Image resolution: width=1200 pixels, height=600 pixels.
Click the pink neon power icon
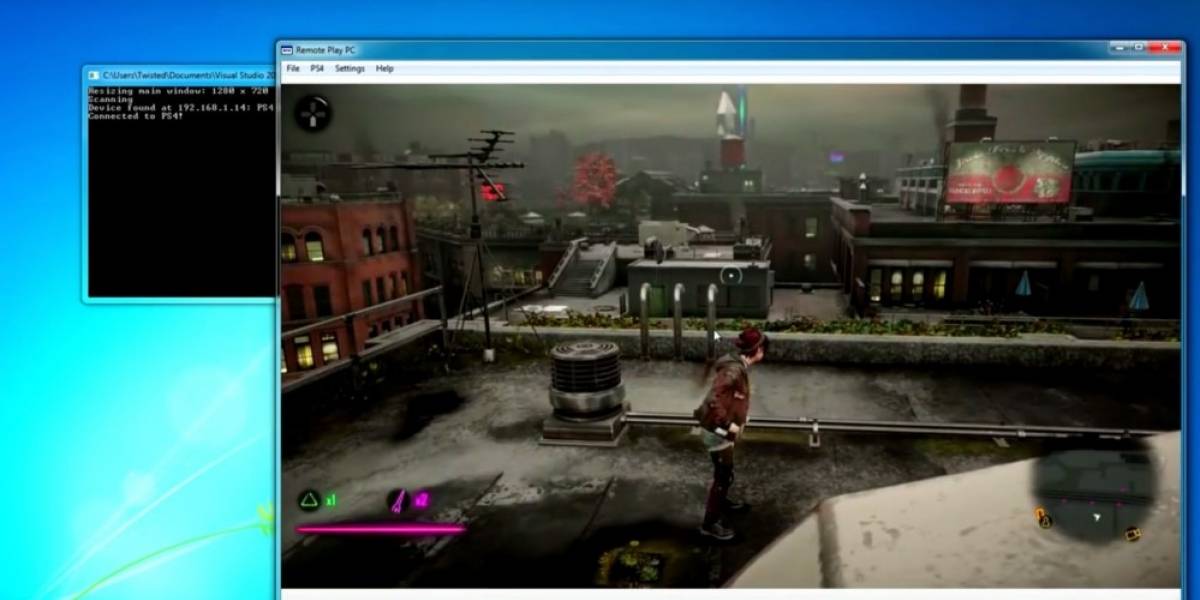[x=398, y=500]
